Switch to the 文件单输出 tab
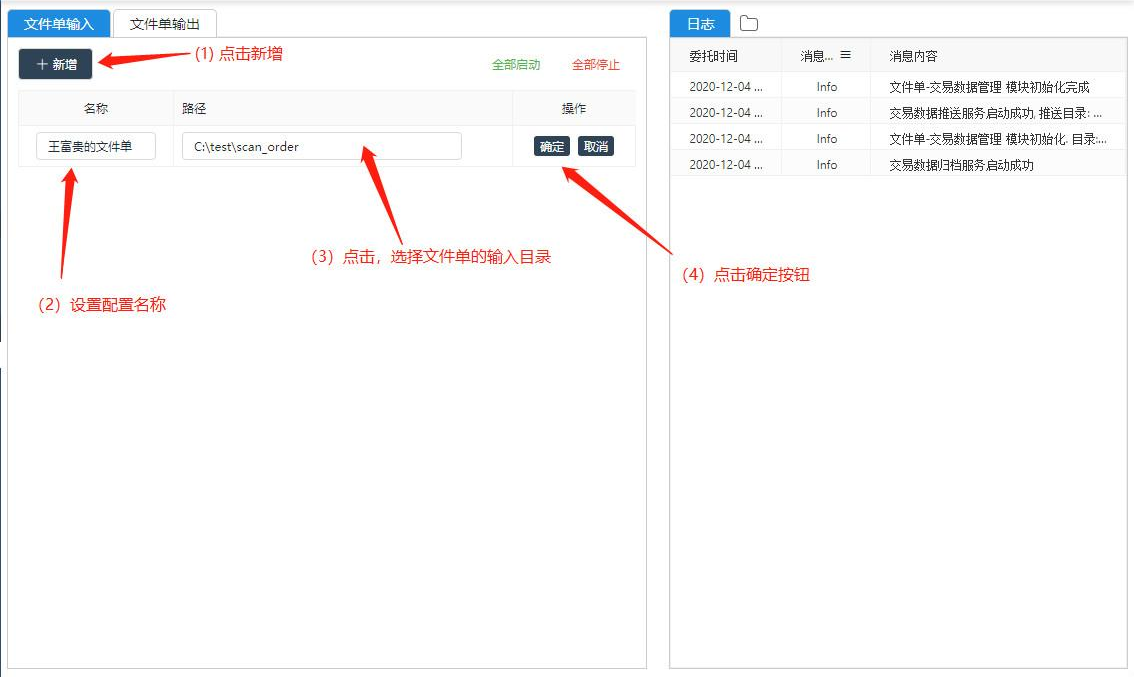The image size is (1134, 677). tap(164, 24)
